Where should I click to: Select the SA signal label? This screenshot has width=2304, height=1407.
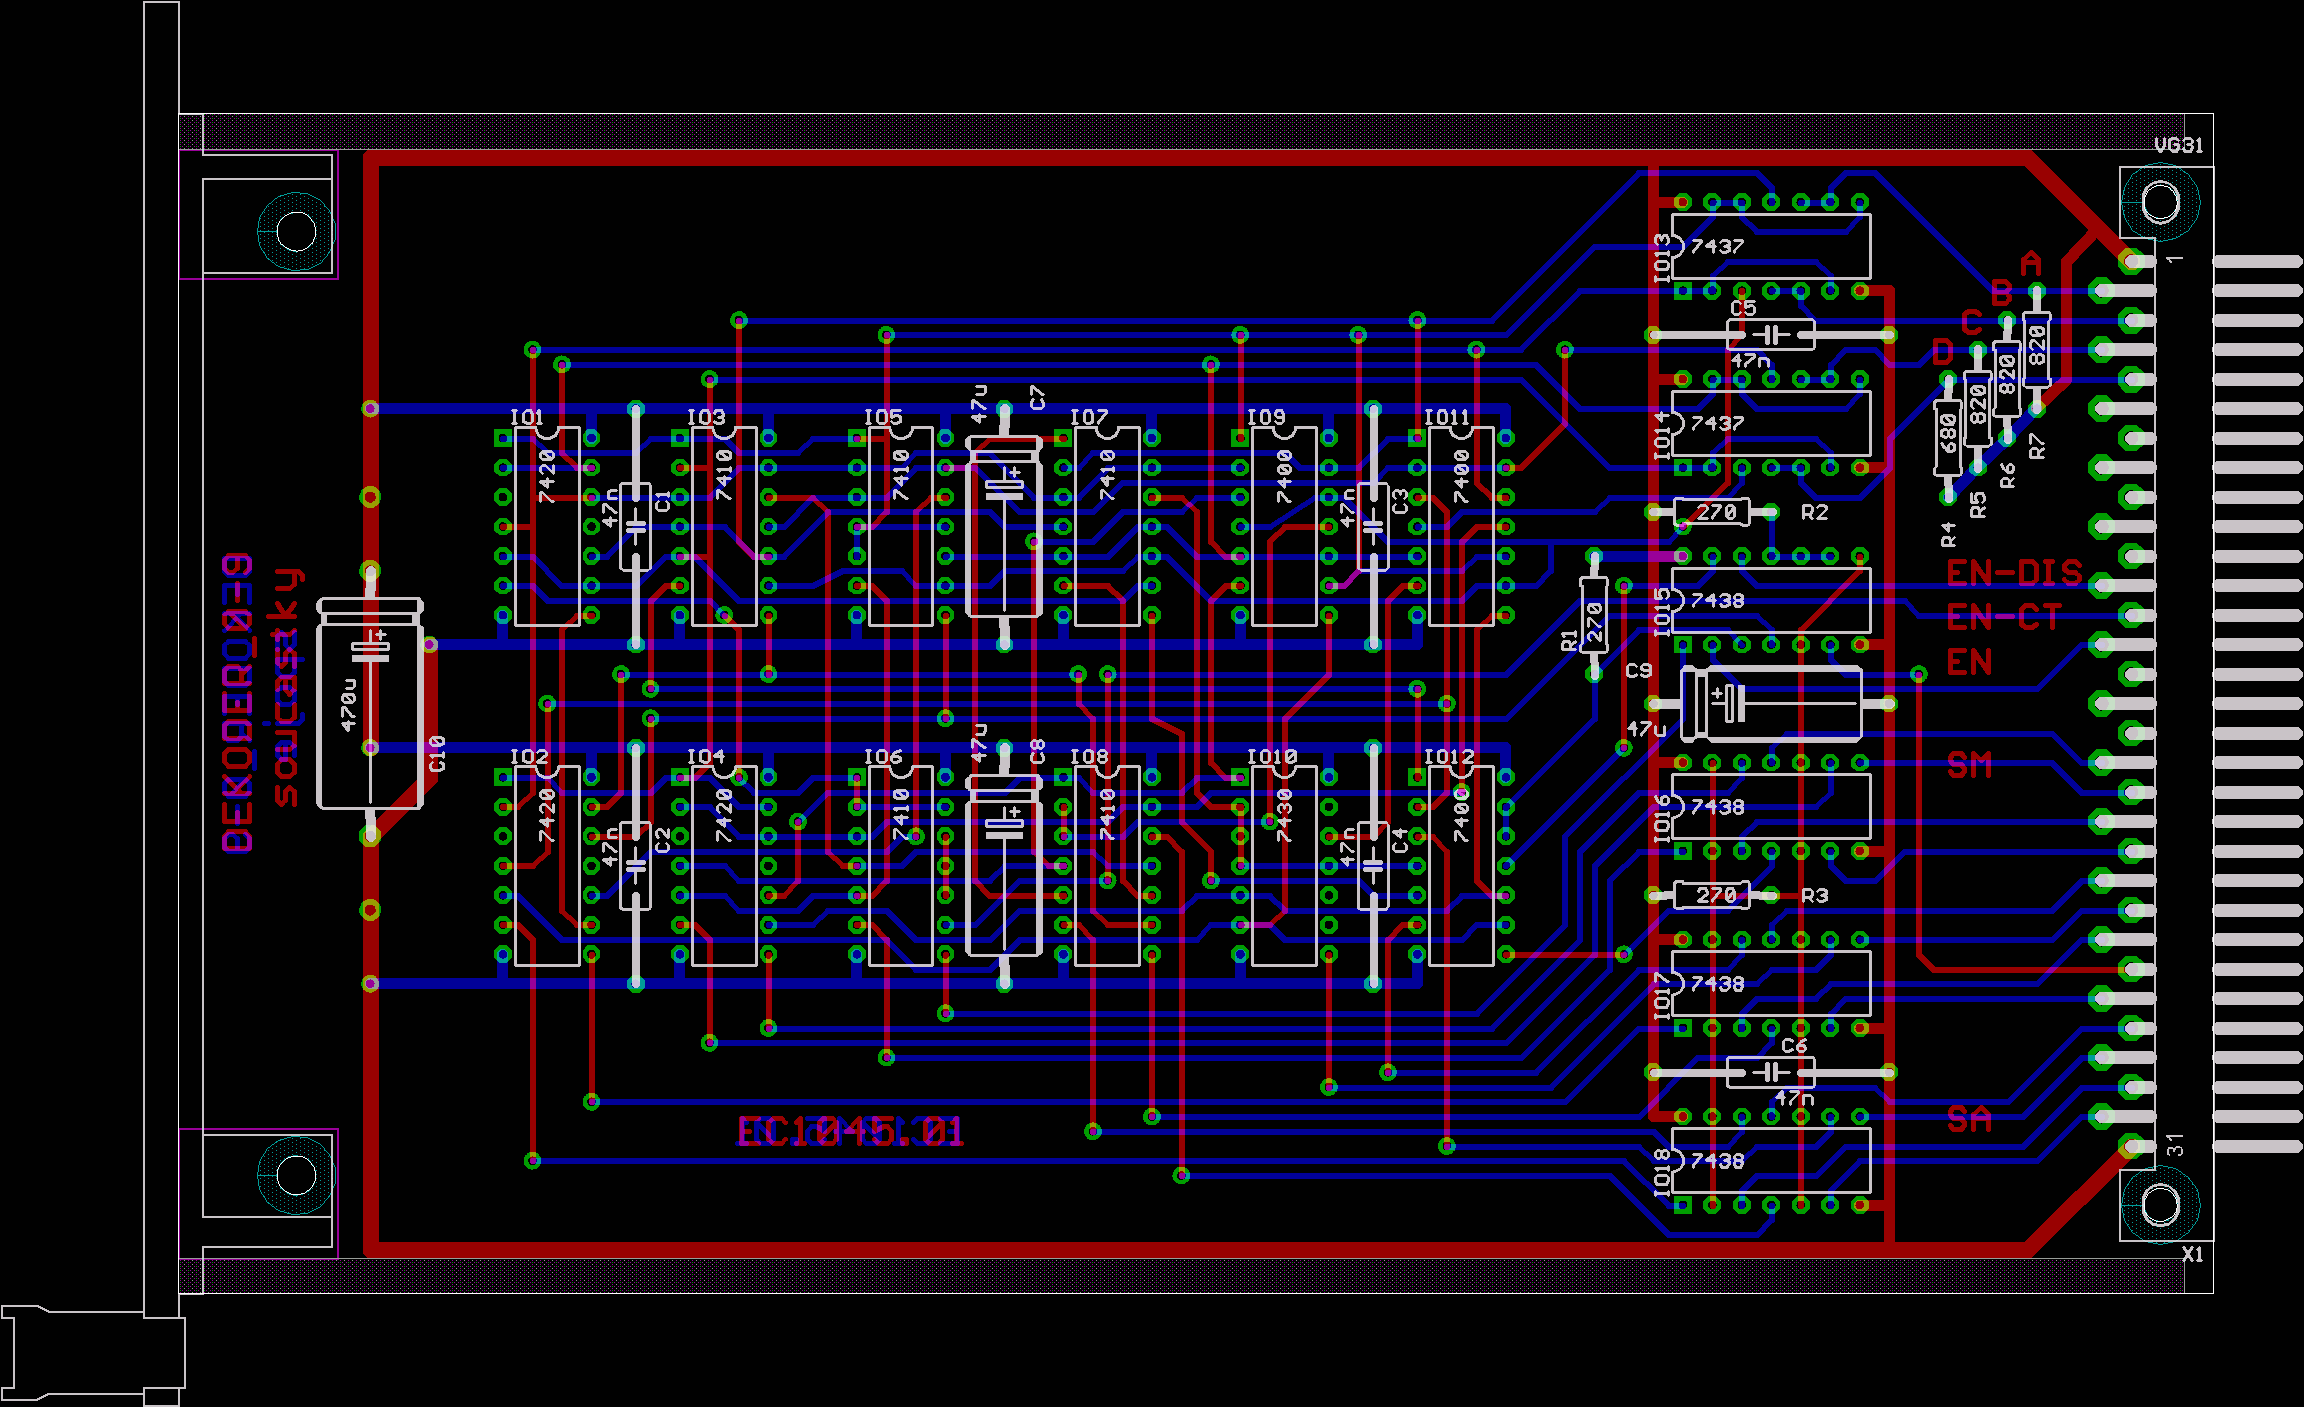click(1969, 1119)
